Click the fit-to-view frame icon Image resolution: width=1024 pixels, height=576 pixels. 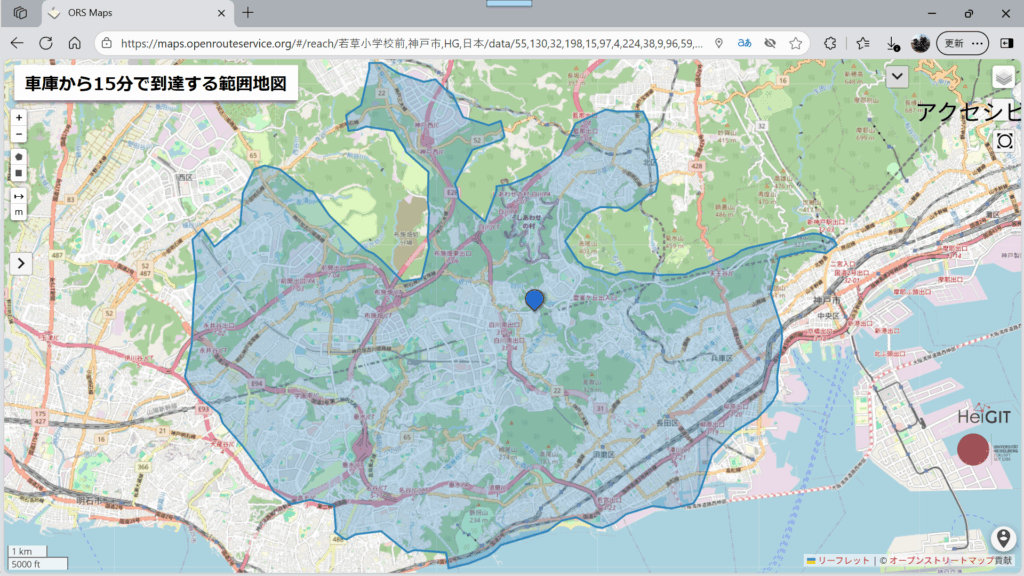pos(1004,142)
